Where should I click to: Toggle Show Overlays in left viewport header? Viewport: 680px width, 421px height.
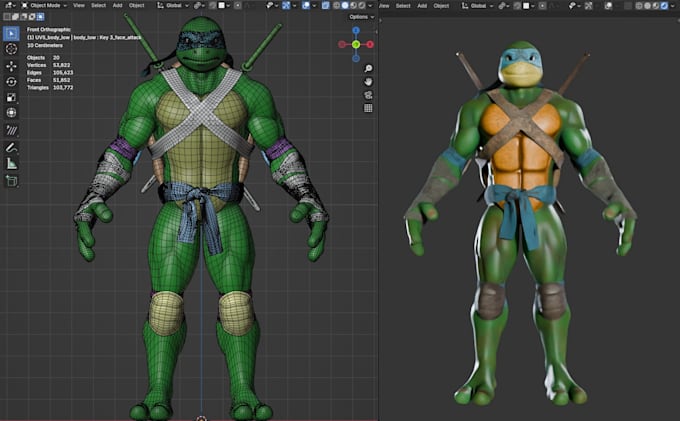(x=306, y=5)
